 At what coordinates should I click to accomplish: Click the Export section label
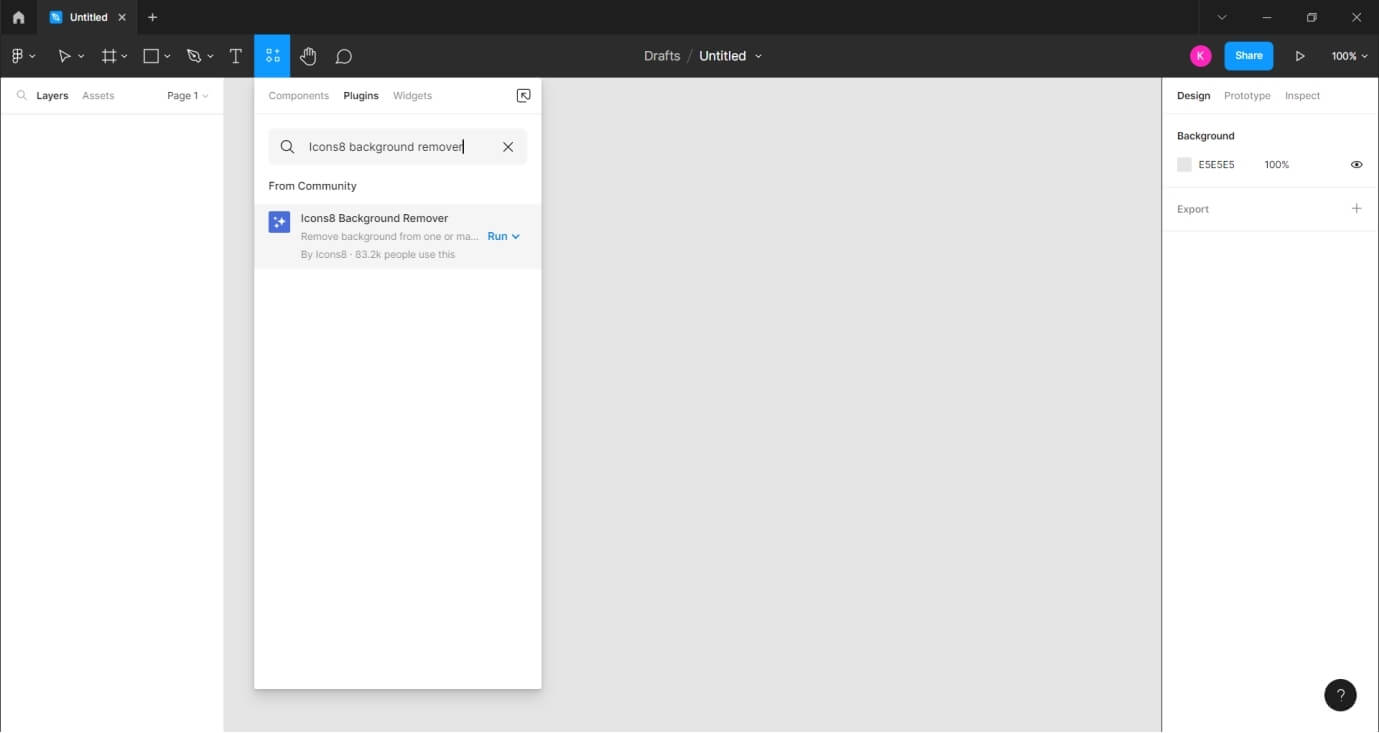pyautogui.click(x=1193, y=209)
